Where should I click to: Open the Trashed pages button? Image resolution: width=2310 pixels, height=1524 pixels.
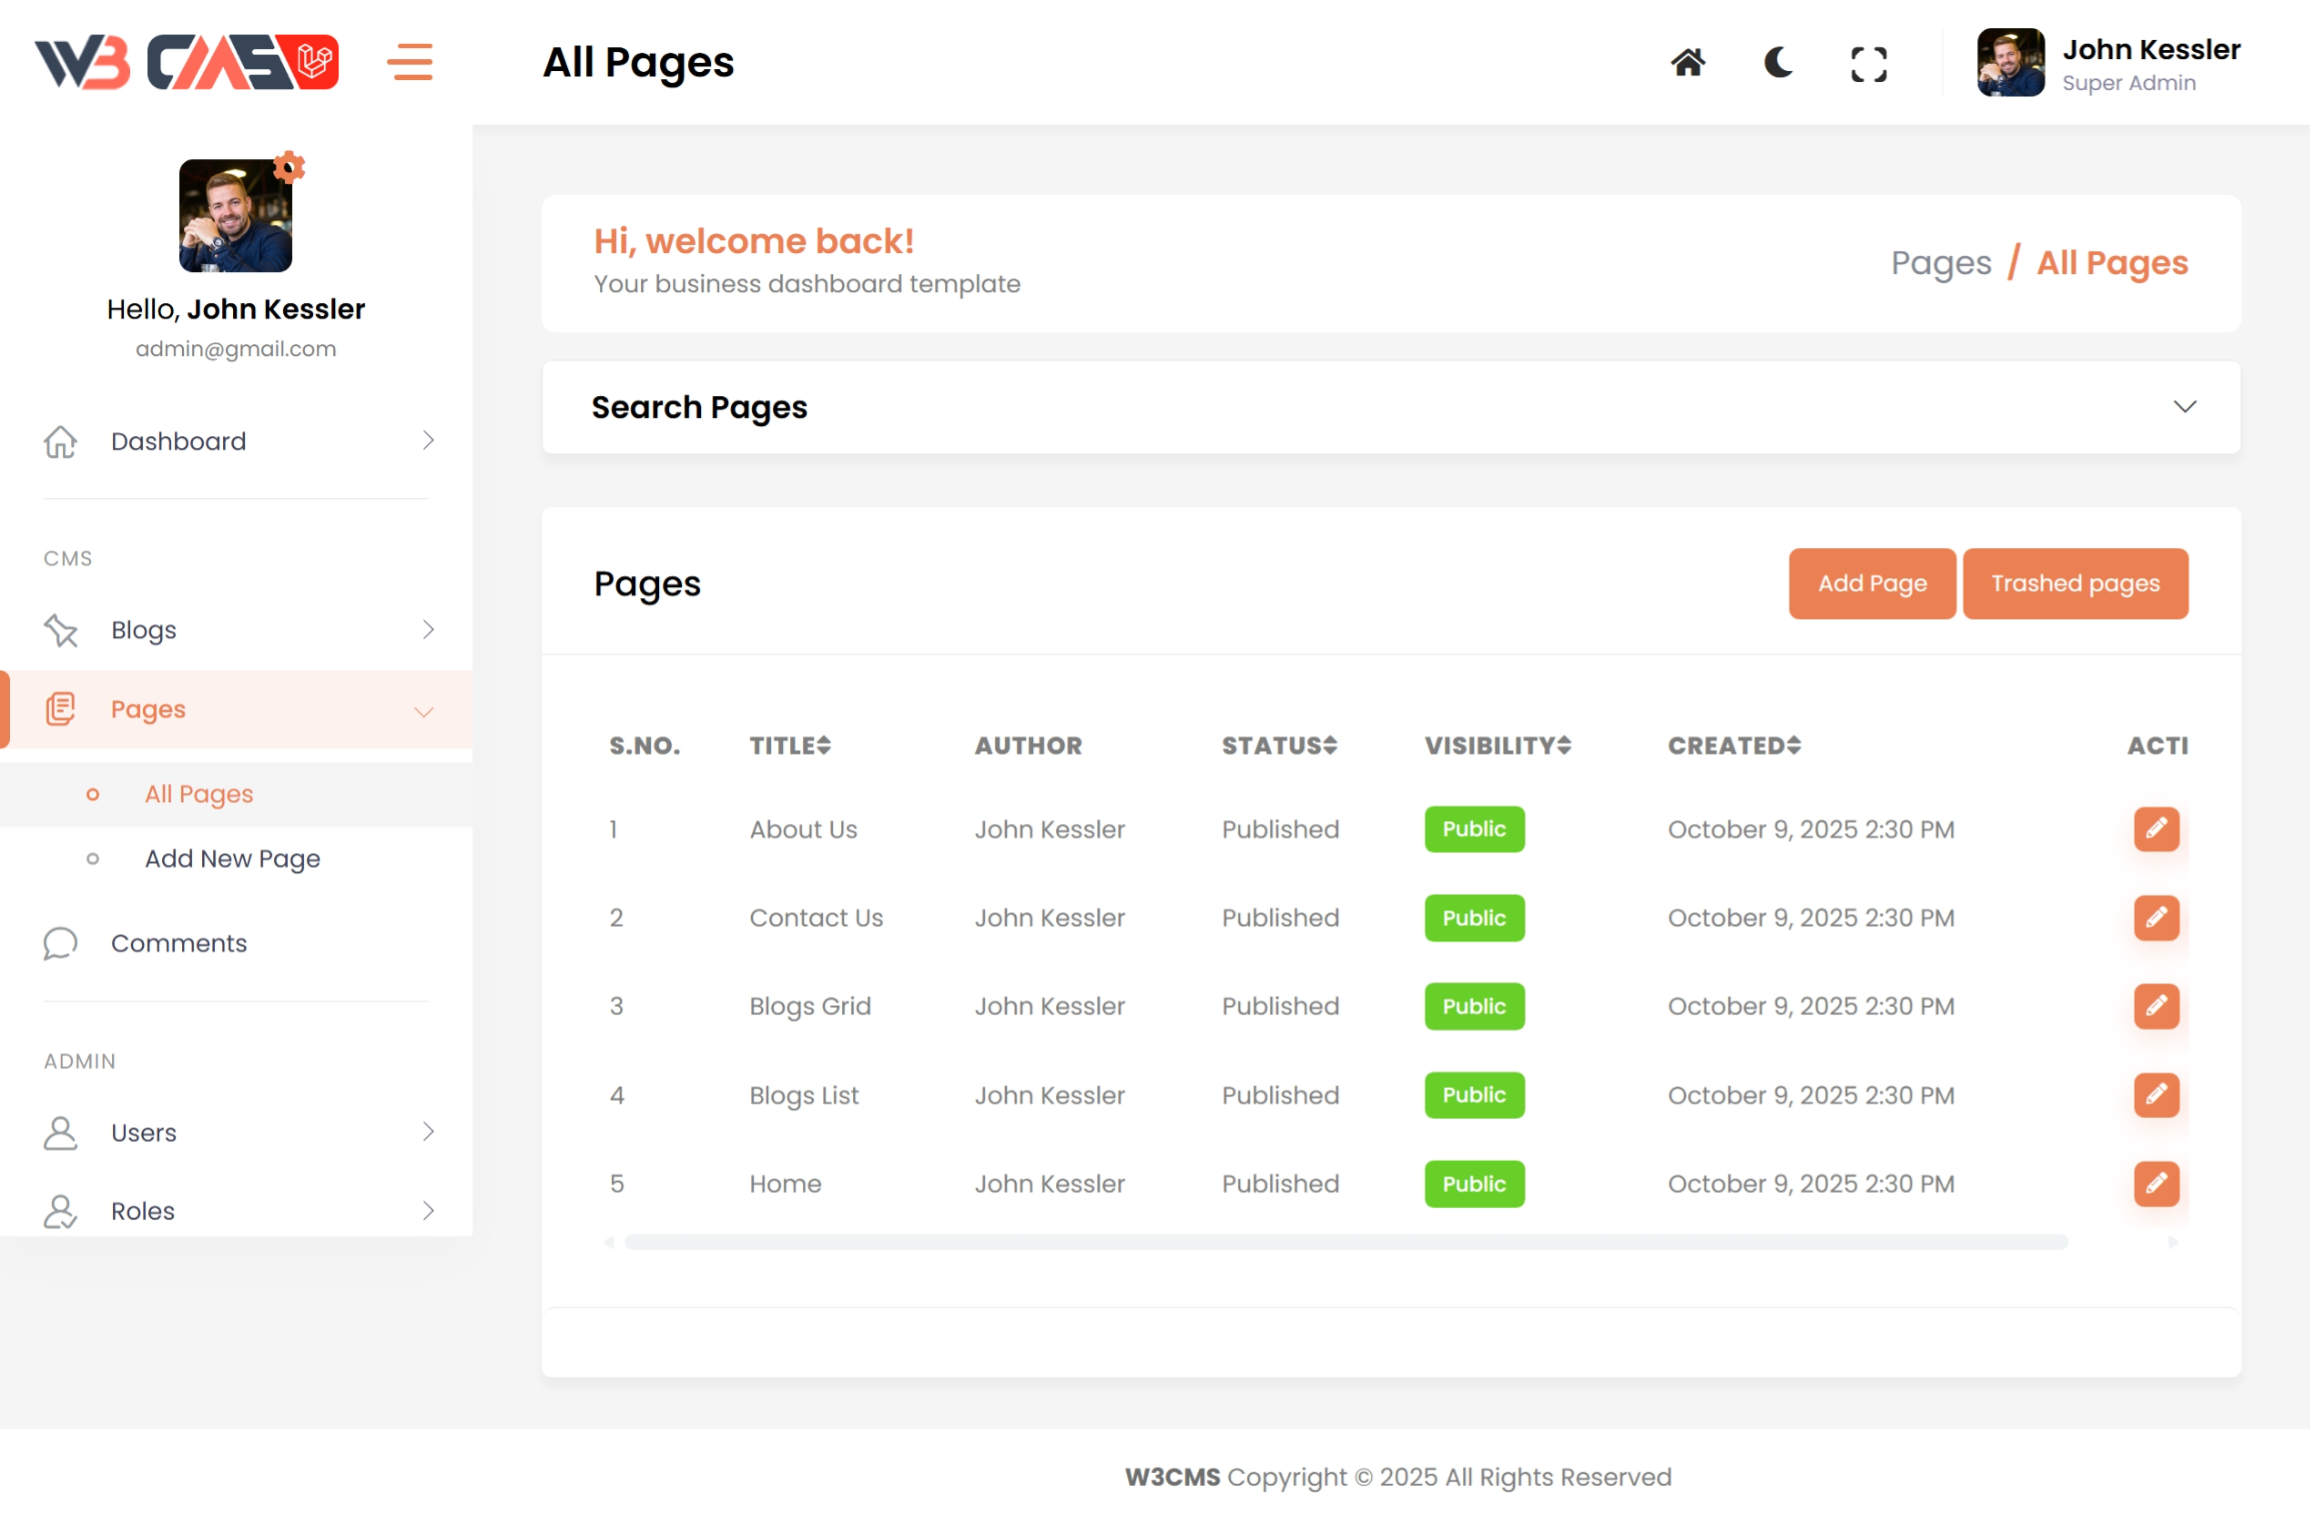pos(2074,583)
